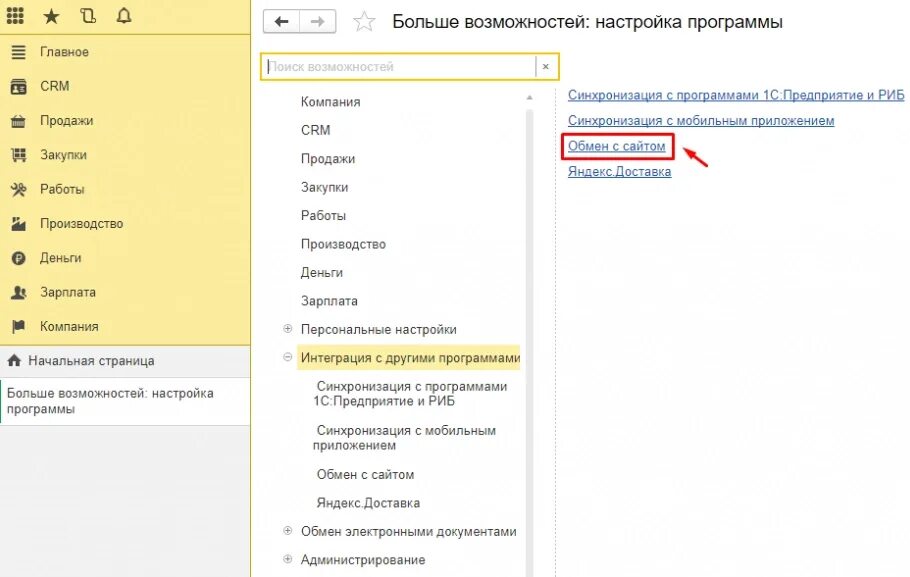Select Яндекс.Доставка in the tree
910x577 pixels.
coord(368,503)
